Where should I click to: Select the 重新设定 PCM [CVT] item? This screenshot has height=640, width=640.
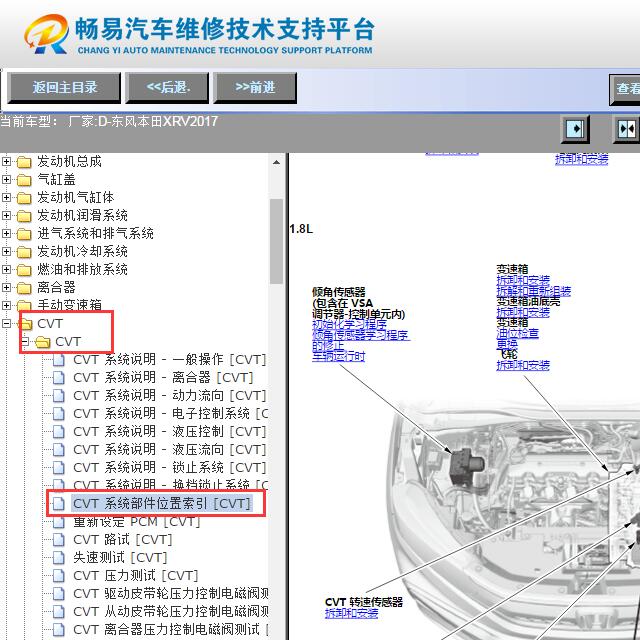point(137,522)
